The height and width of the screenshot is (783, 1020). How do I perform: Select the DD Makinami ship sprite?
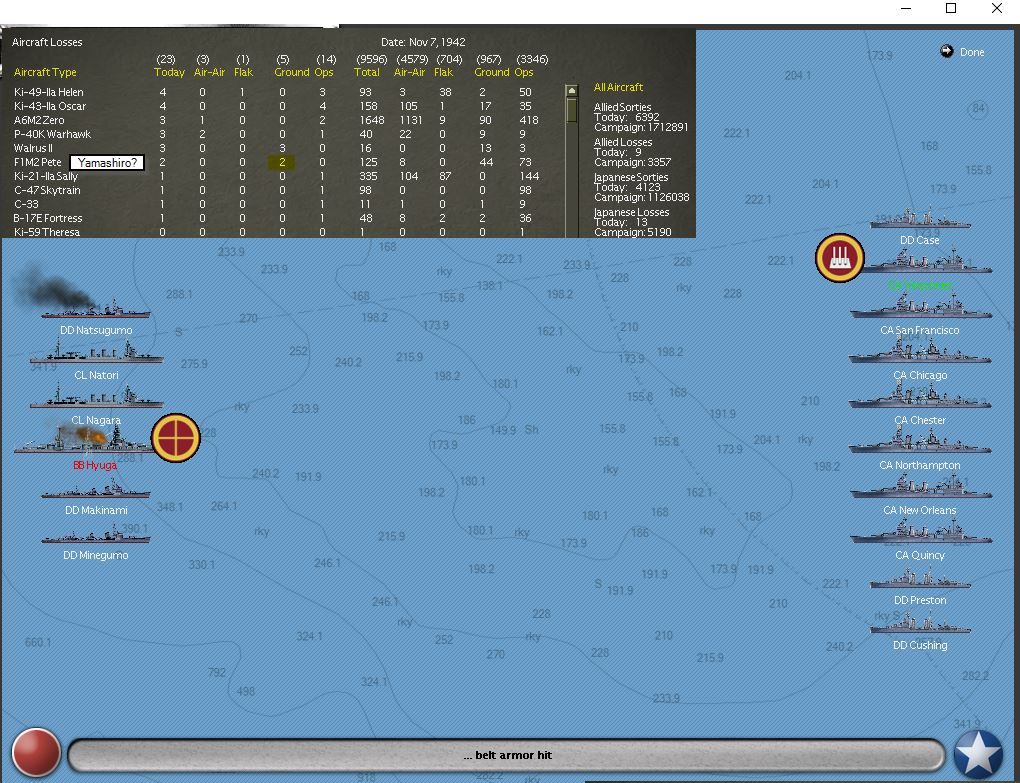[x=96, y=489]
